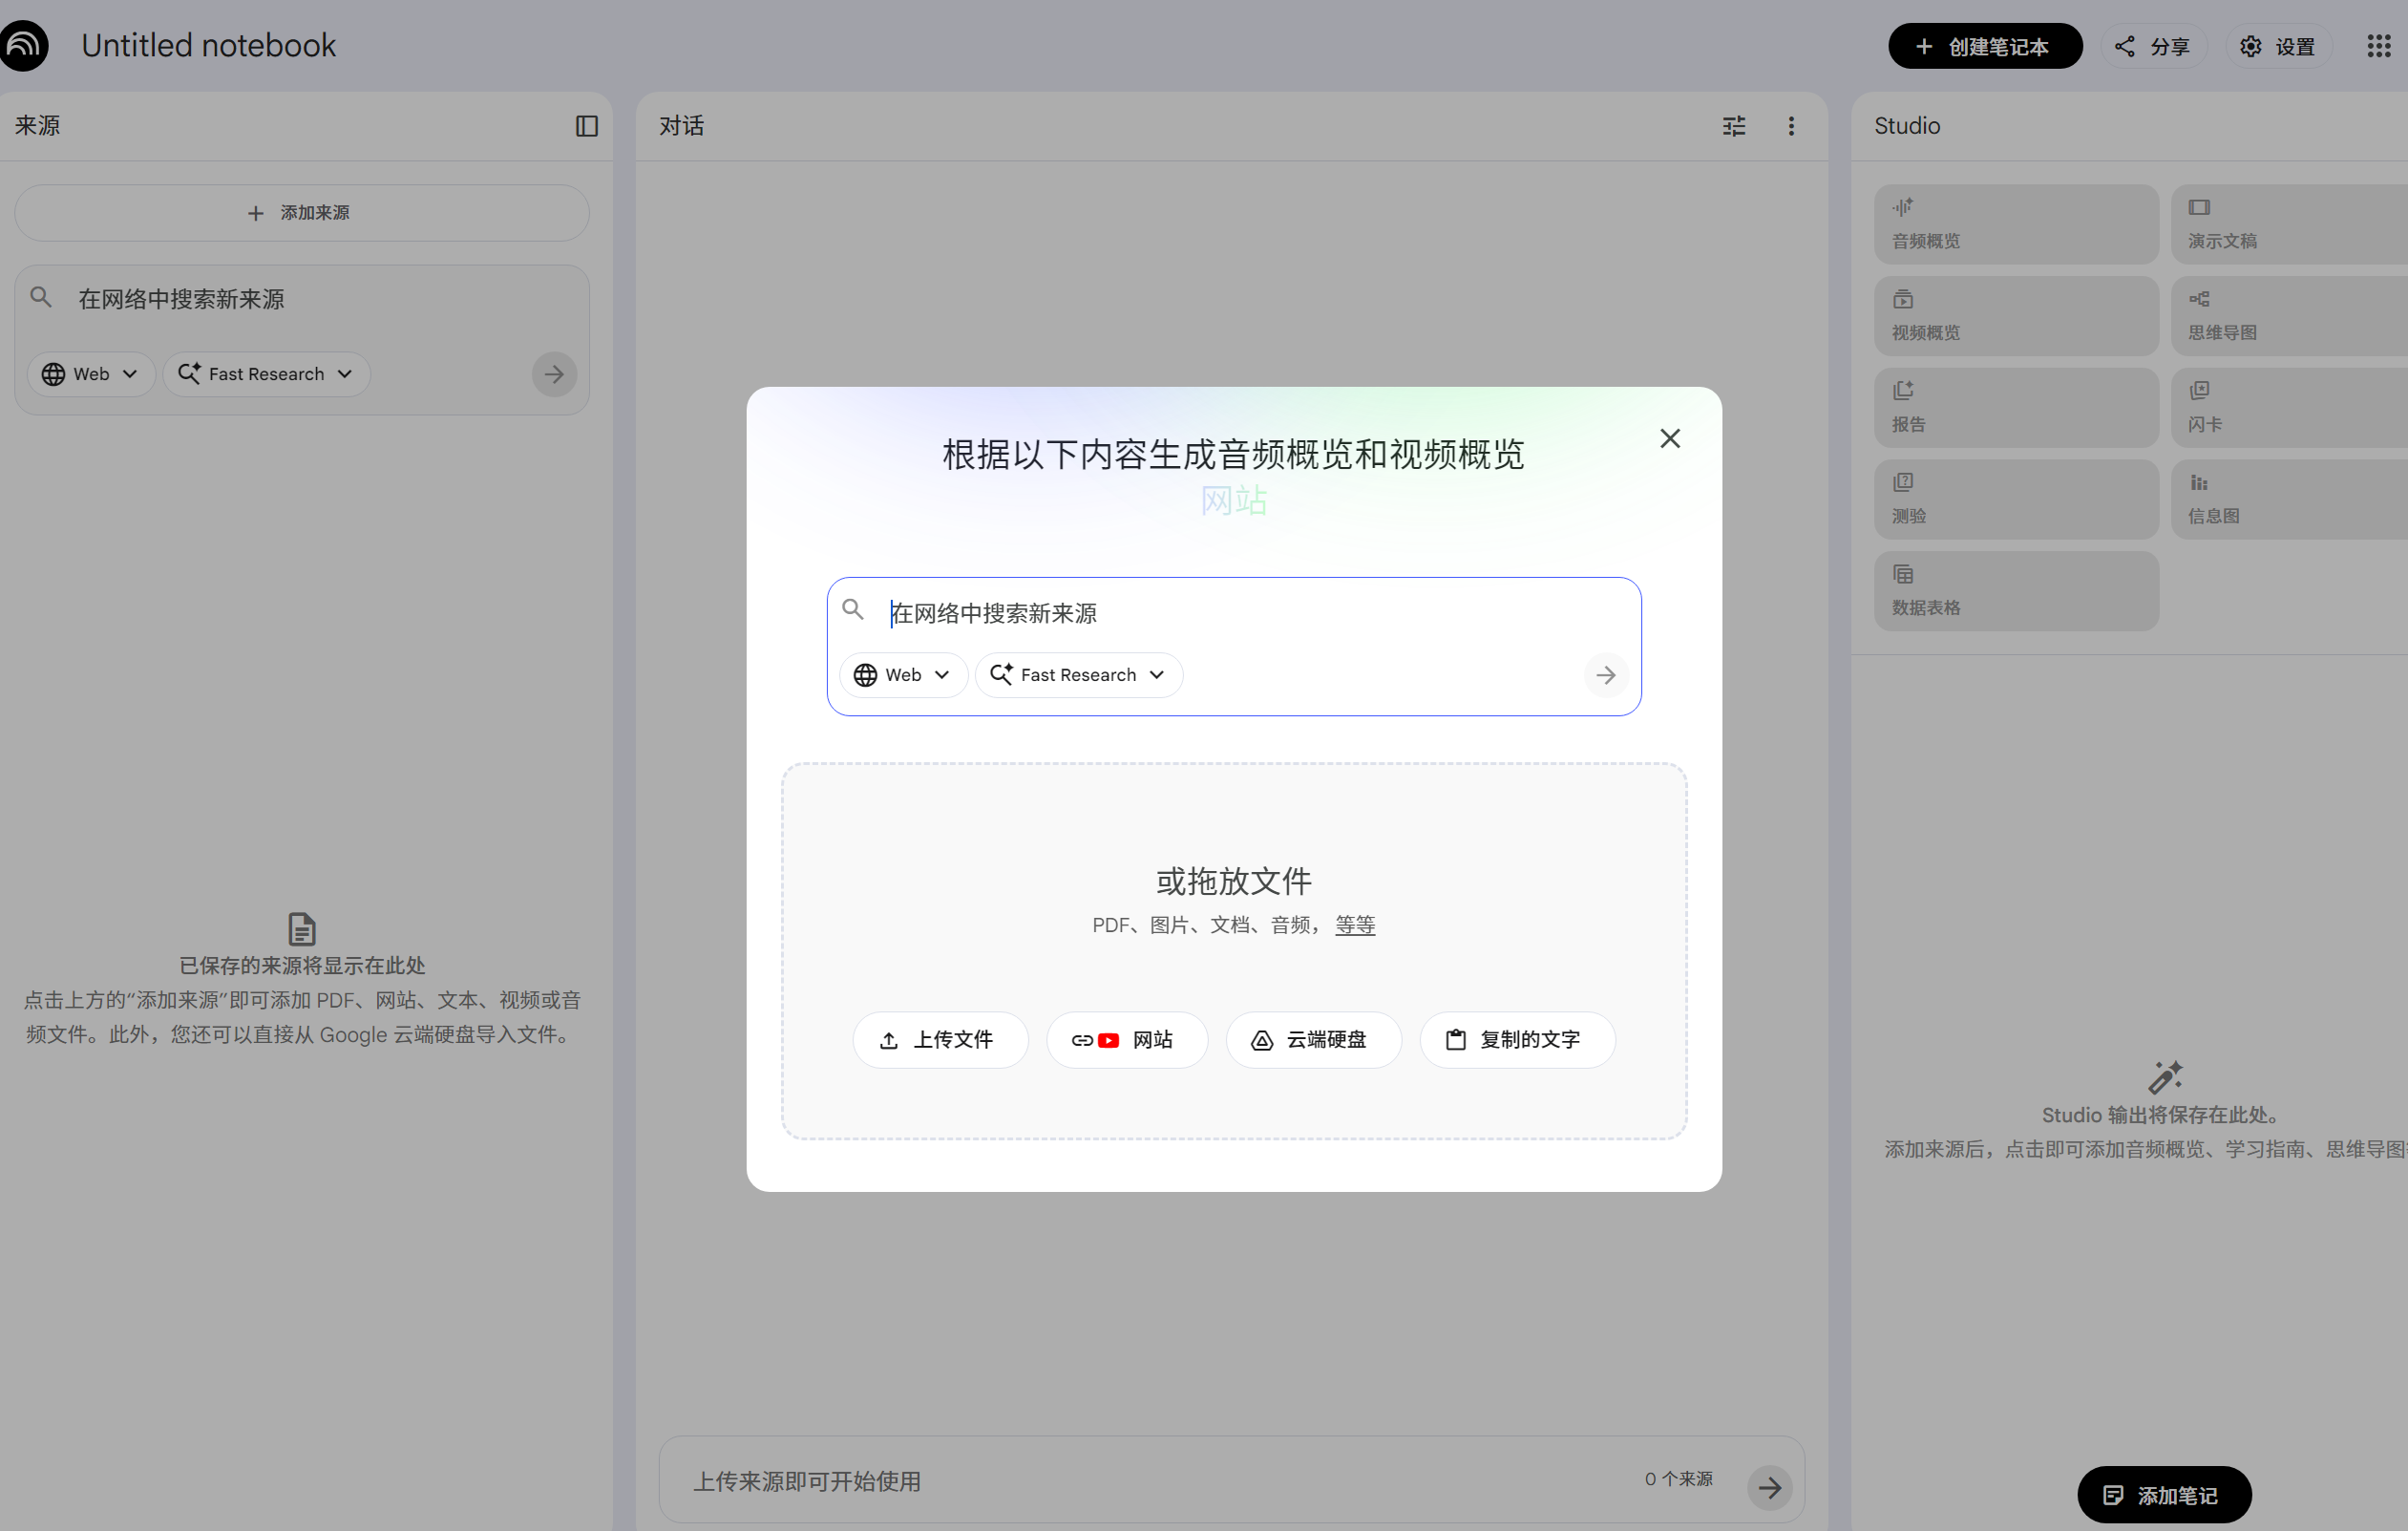The image size is (2408, 1531).
Task: Collapse the 来源 sources panel
Action: click(586, 126)
